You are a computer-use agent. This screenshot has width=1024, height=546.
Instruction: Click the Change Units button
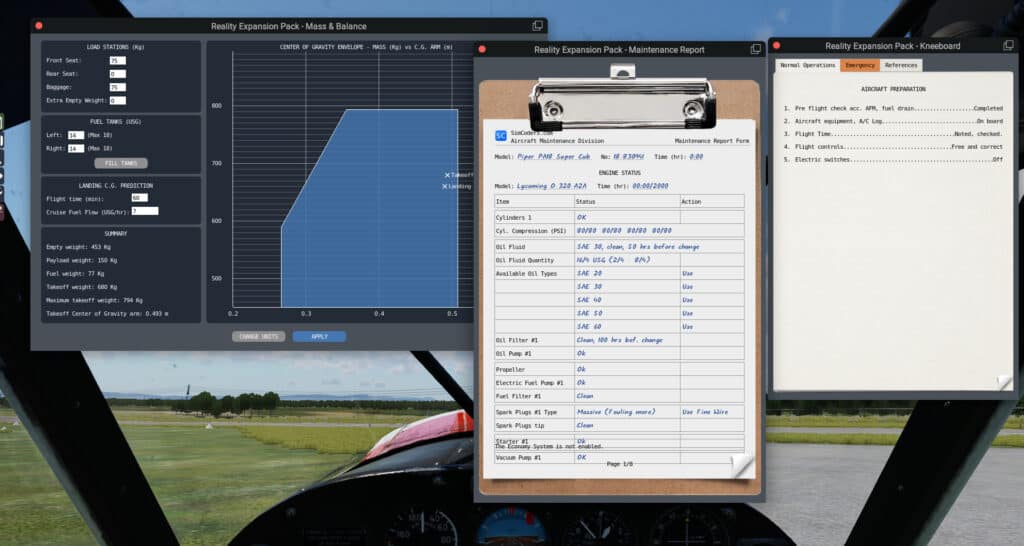[258, 336]
